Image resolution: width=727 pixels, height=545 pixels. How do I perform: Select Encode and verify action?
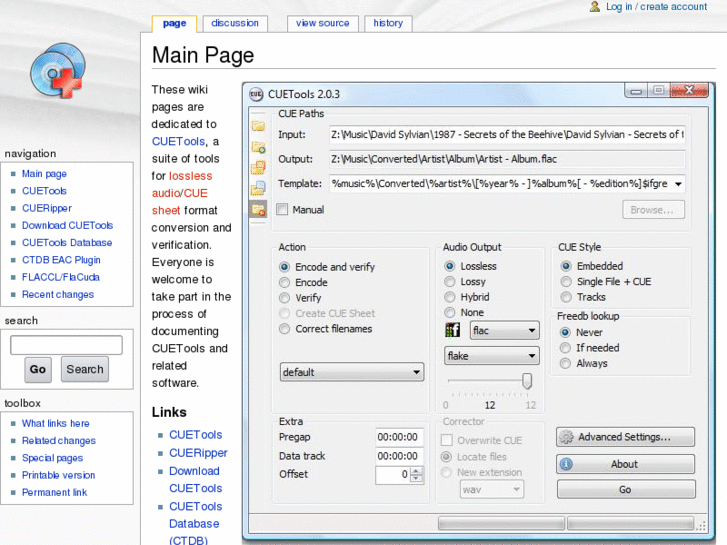pos(284,267)
